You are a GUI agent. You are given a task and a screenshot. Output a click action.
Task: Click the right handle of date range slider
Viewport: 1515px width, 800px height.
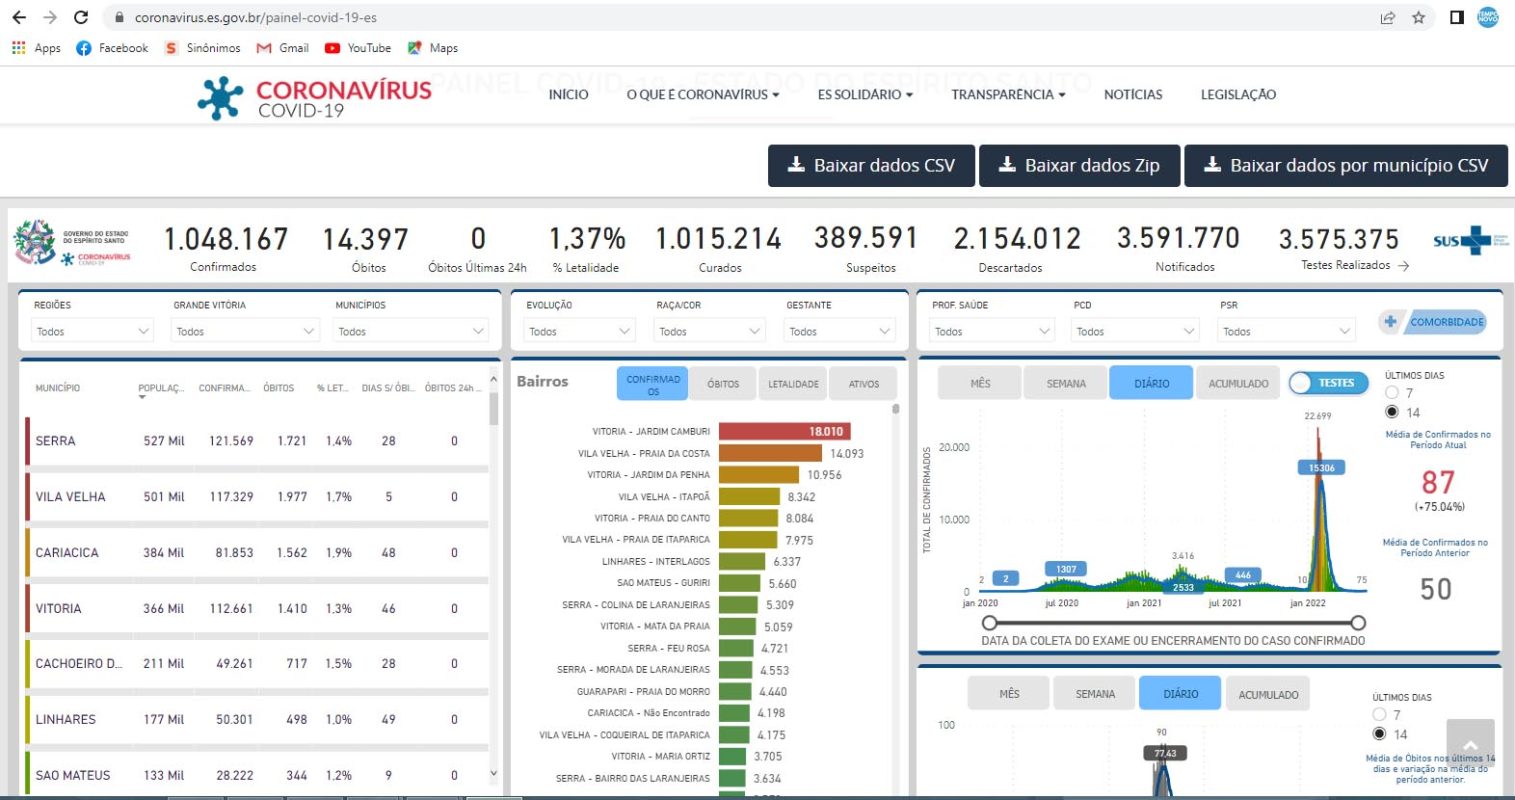coord(1357,623)
